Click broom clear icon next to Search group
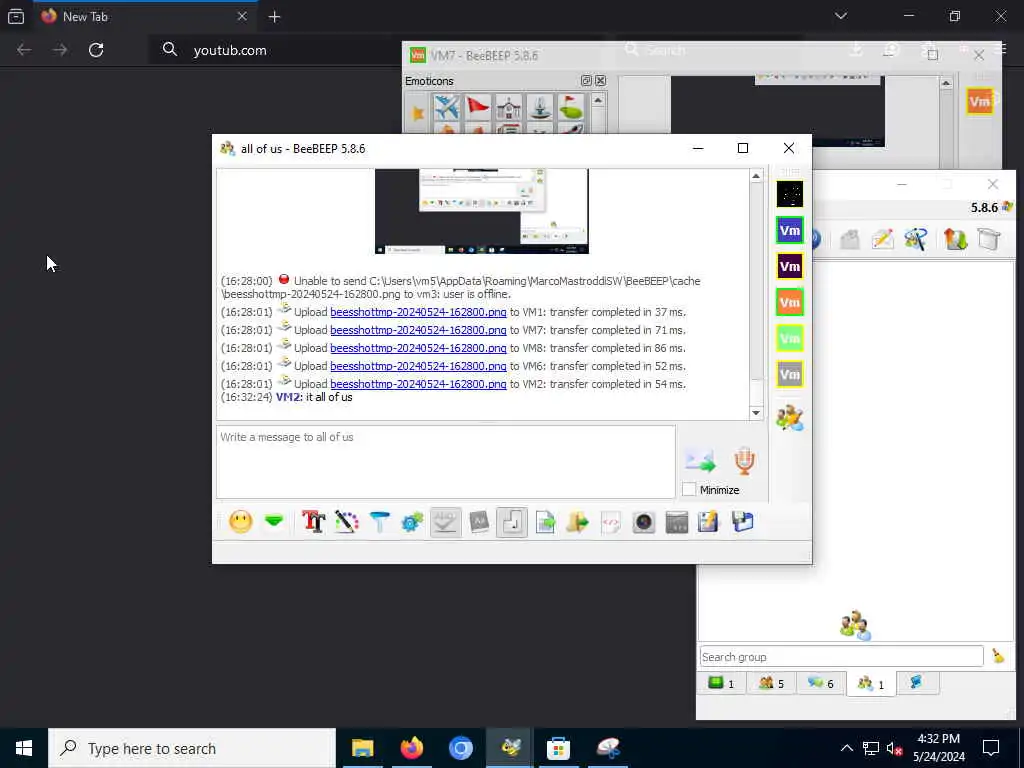 point(998,656)
